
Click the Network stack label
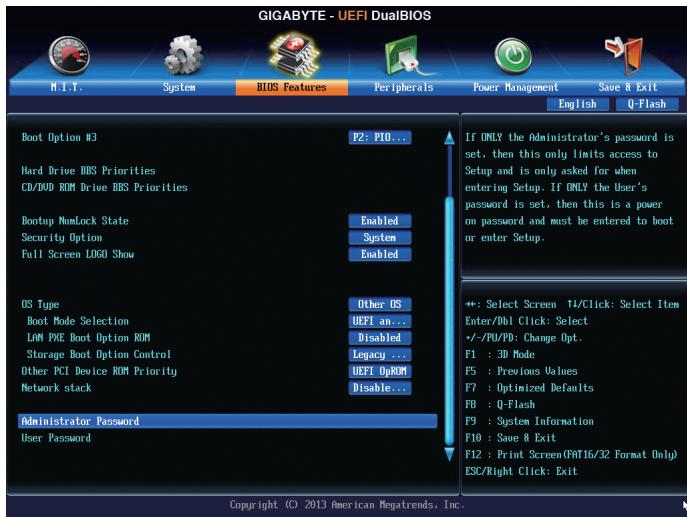pyautogui.click(x=57, y=388)
